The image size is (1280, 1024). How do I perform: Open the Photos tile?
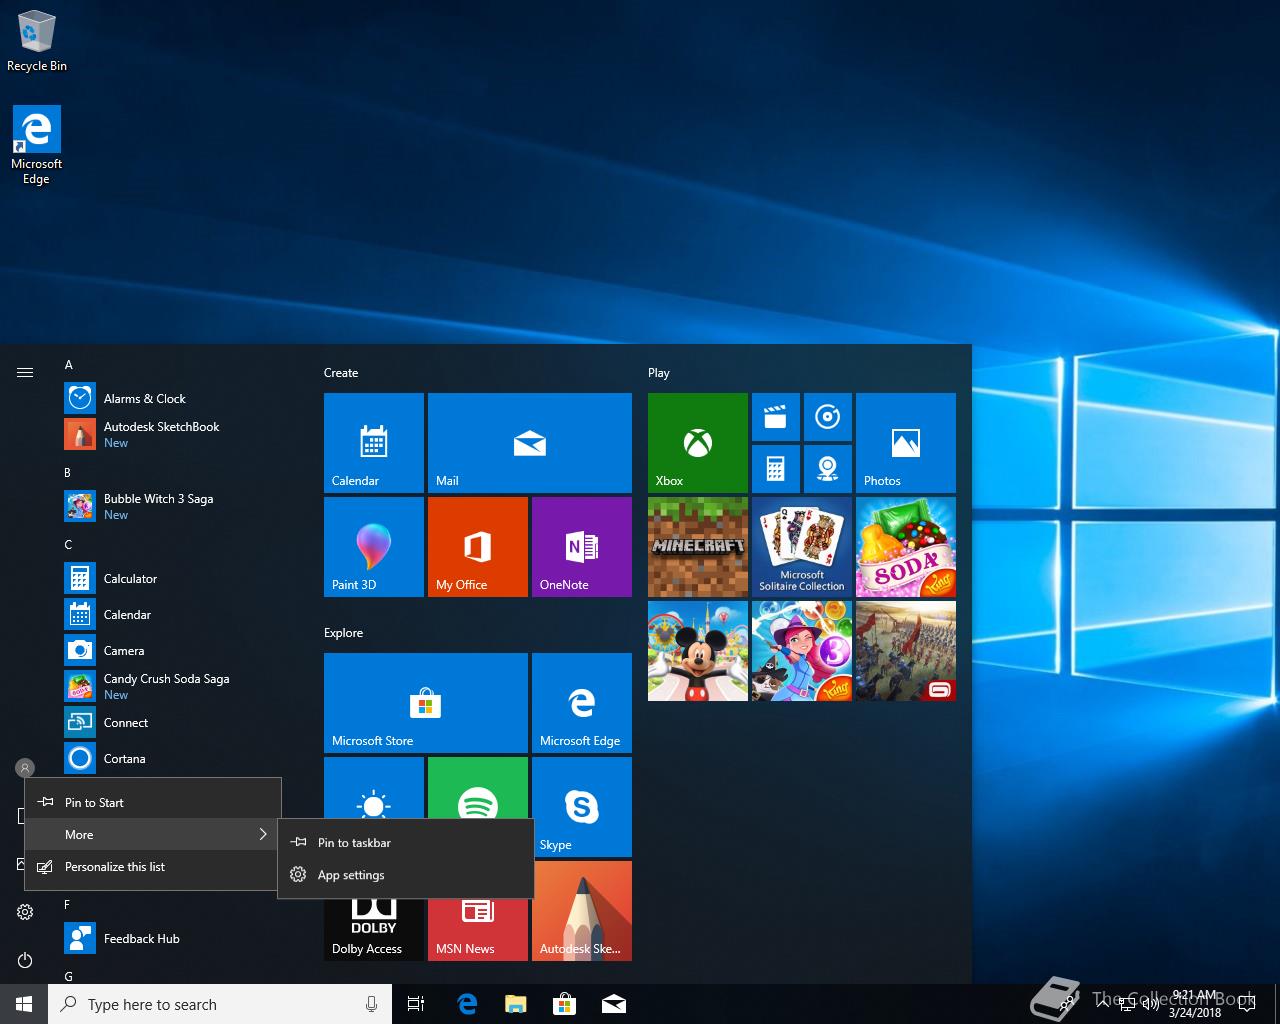pos(906,442)
